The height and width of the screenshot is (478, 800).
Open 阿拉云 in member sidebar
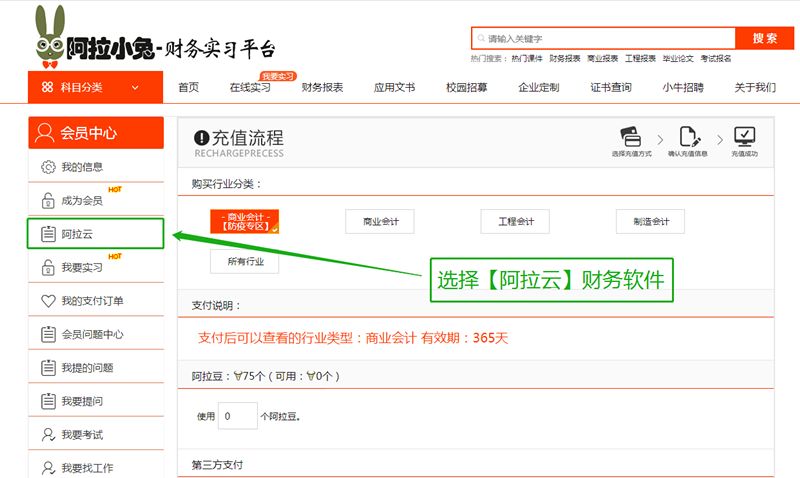pyautogui.click(x=96, y=234)
